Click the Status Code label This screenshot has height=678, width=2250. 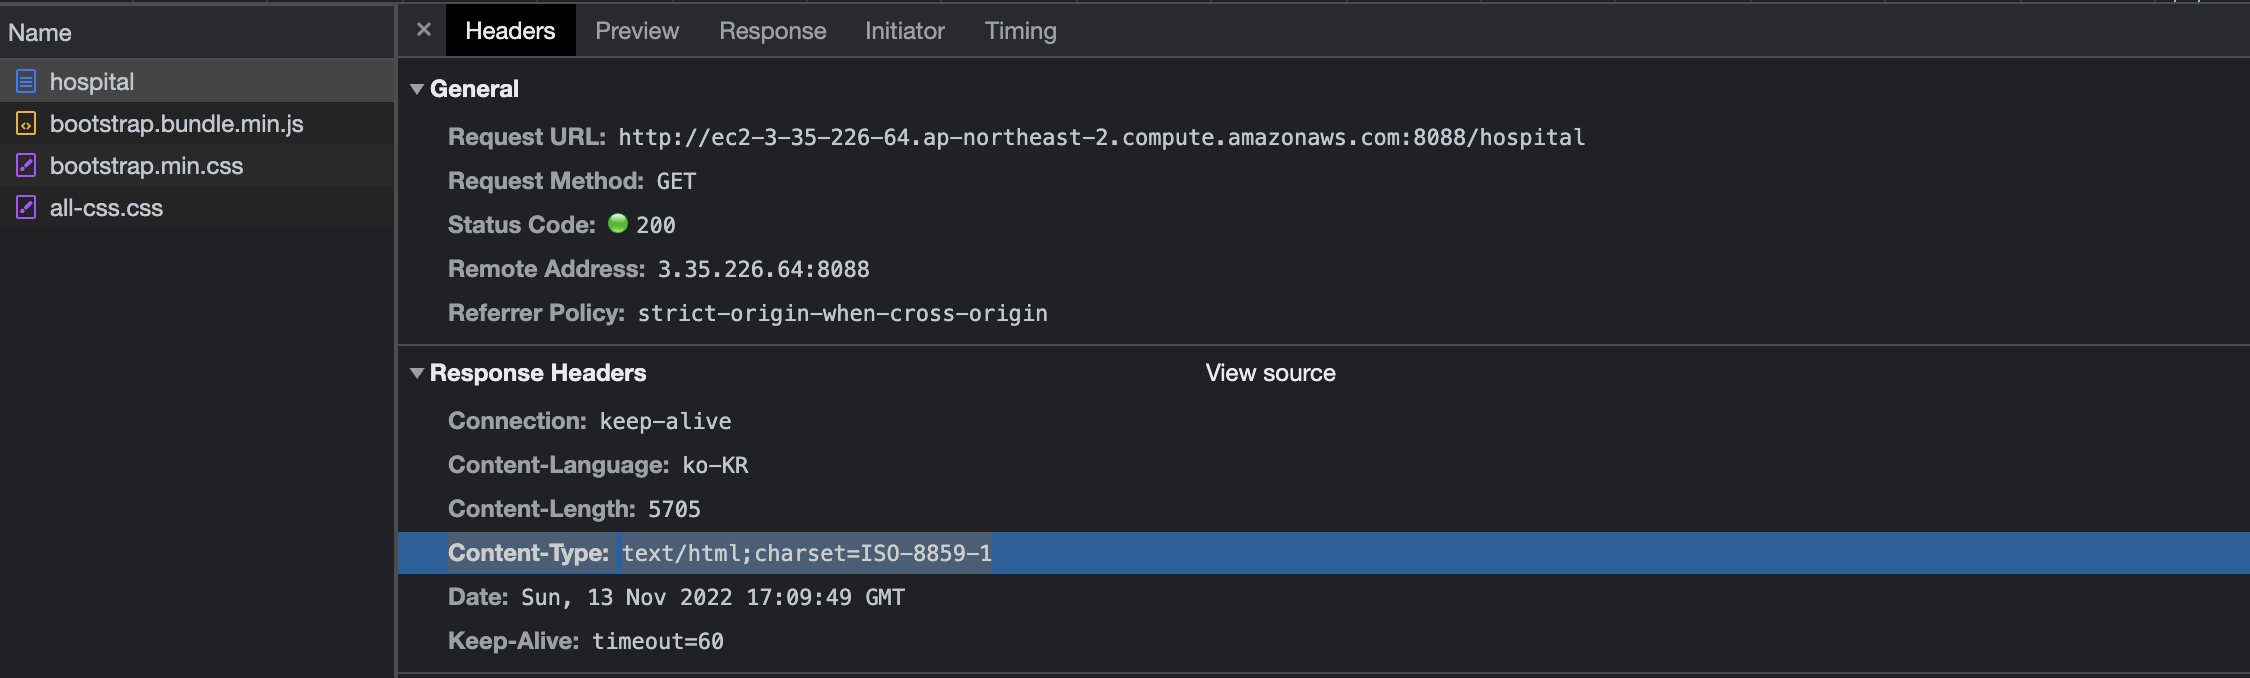pos(521,225)
